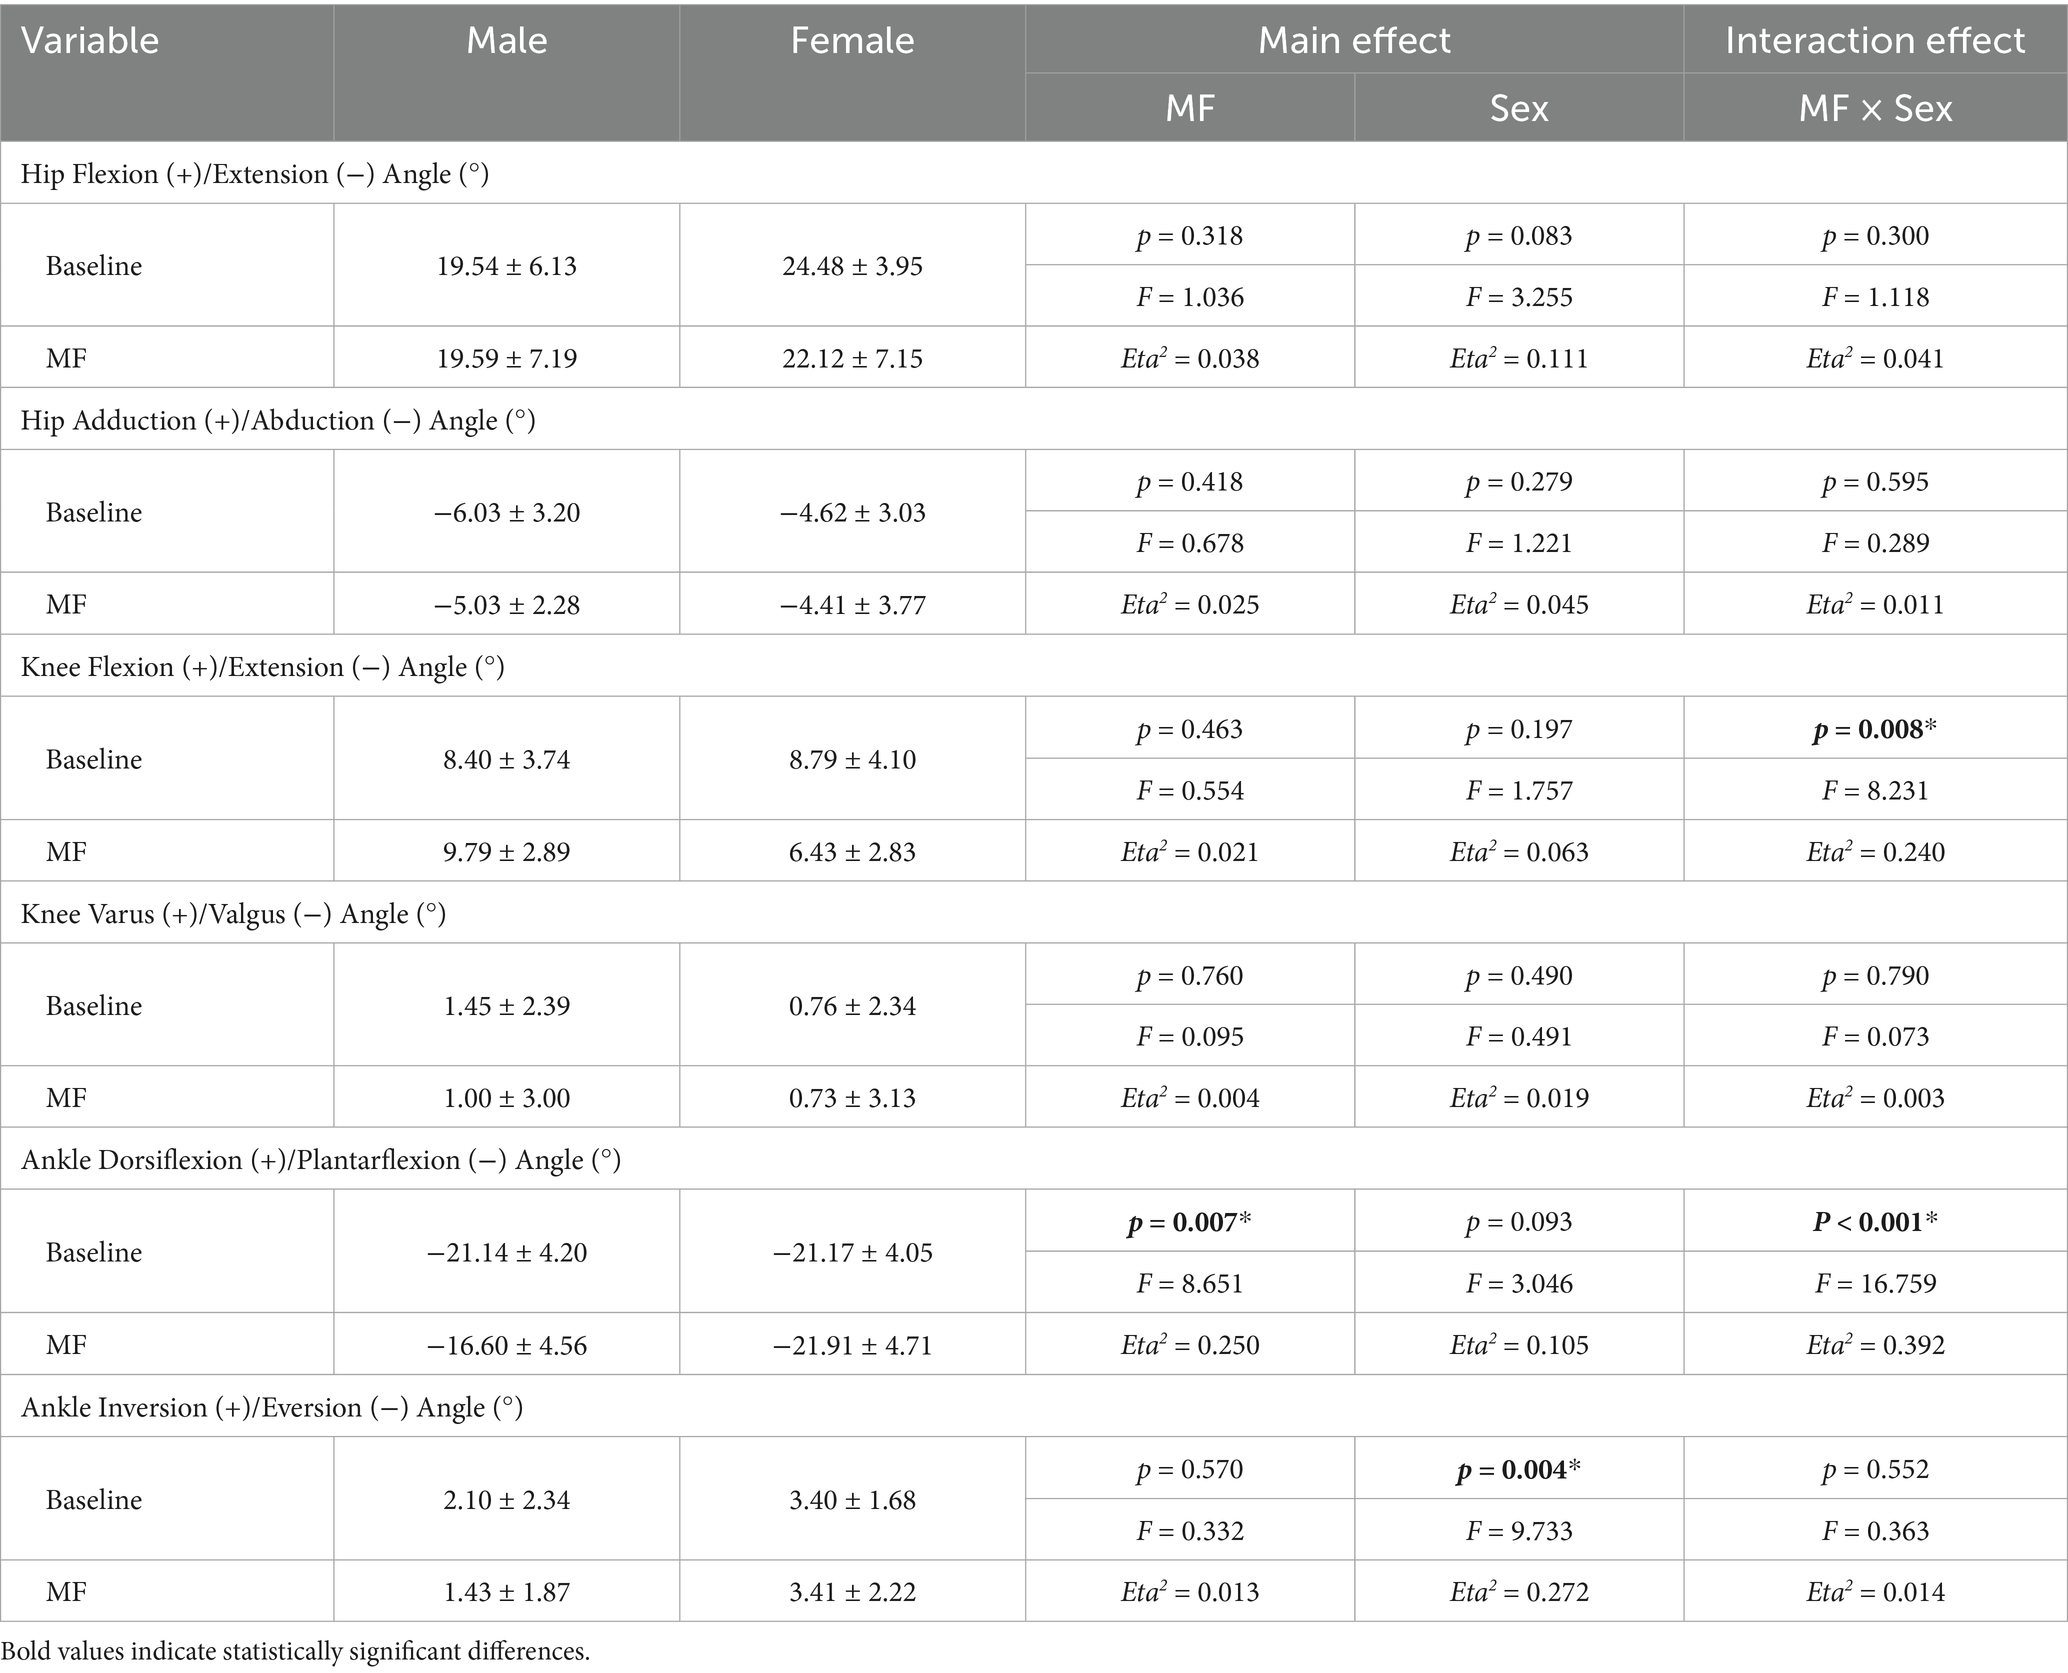Click the Variable column header
This screenshot has width=2068, height=1673.
pos(90,41)
